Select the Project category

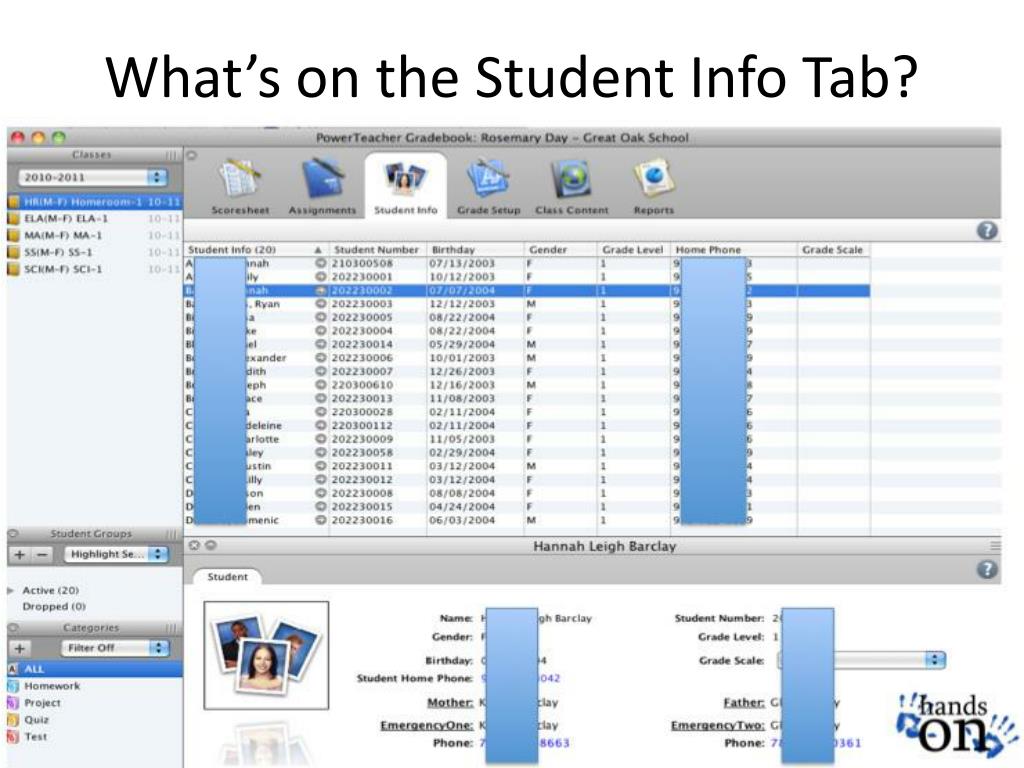(x=42, y=703)
